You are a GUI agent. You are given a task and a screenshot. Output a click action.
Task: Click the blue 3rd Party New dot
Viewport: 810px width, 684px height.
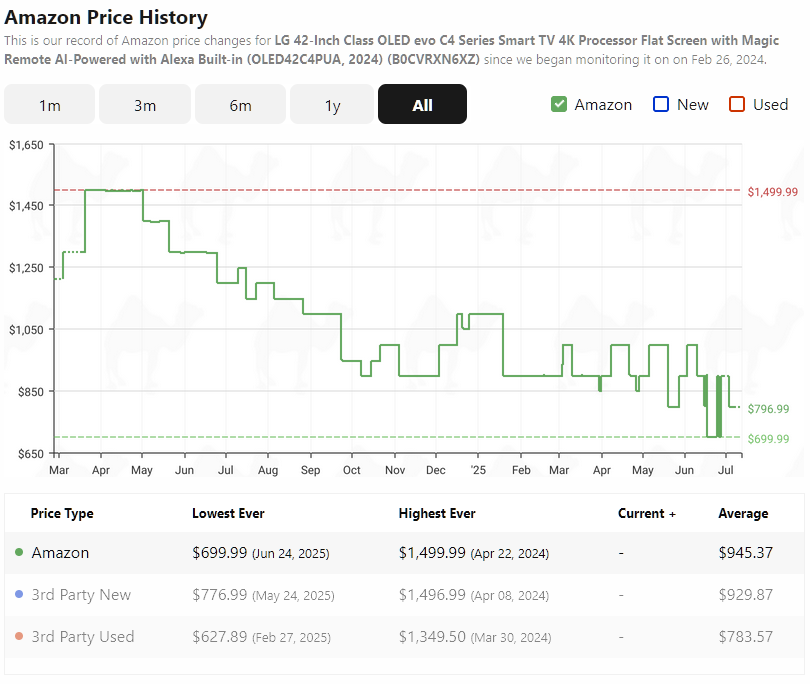[x=19, y=594]
